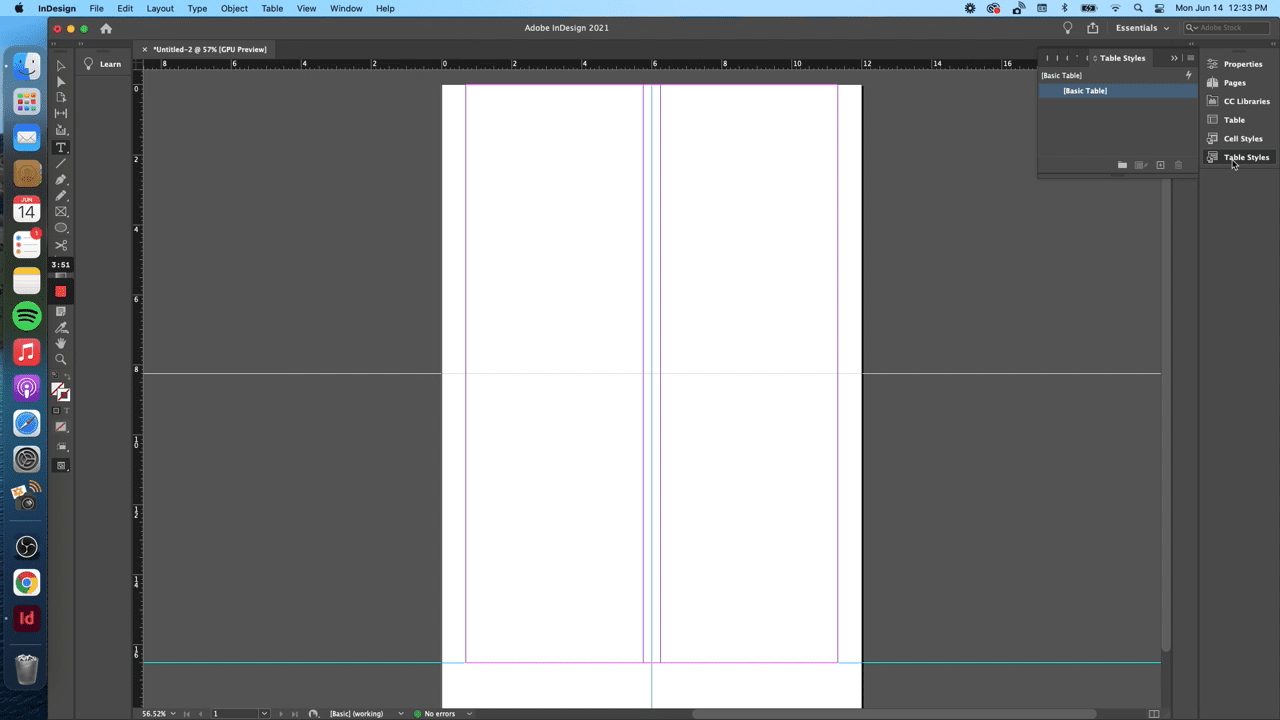The width and height of the screenshot is (1280, 720).
Task: Choose the Pen tool
Action: pyautogui.click(x=60, y=181)
